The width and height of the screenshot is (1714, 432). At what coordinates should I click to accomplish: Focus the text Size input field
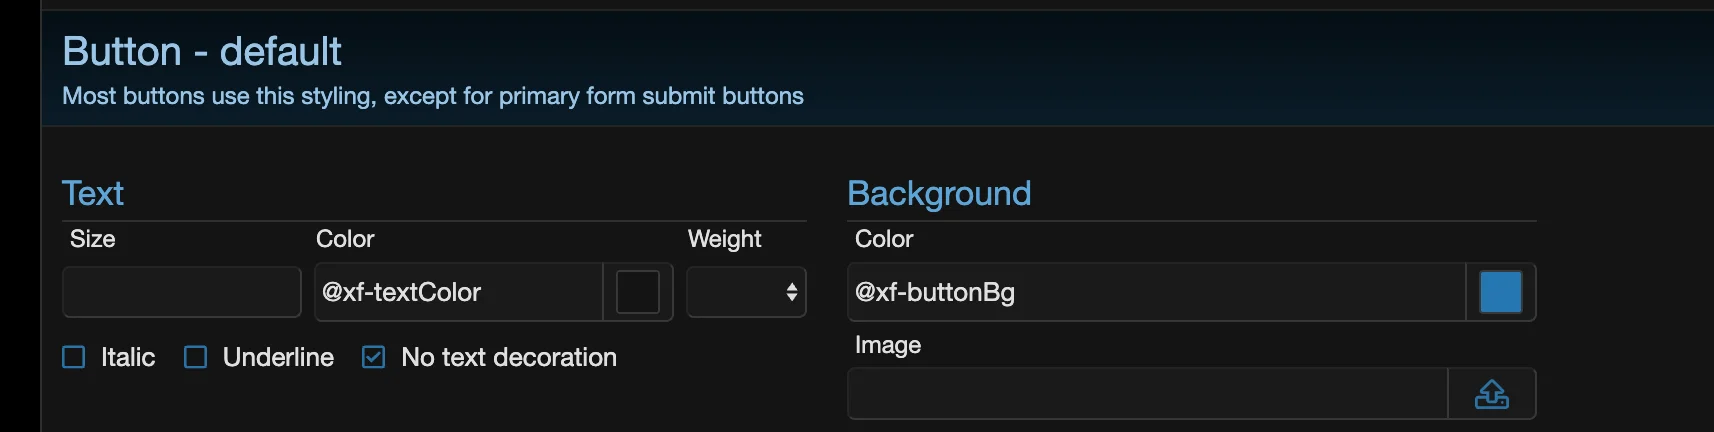[182, 292]
